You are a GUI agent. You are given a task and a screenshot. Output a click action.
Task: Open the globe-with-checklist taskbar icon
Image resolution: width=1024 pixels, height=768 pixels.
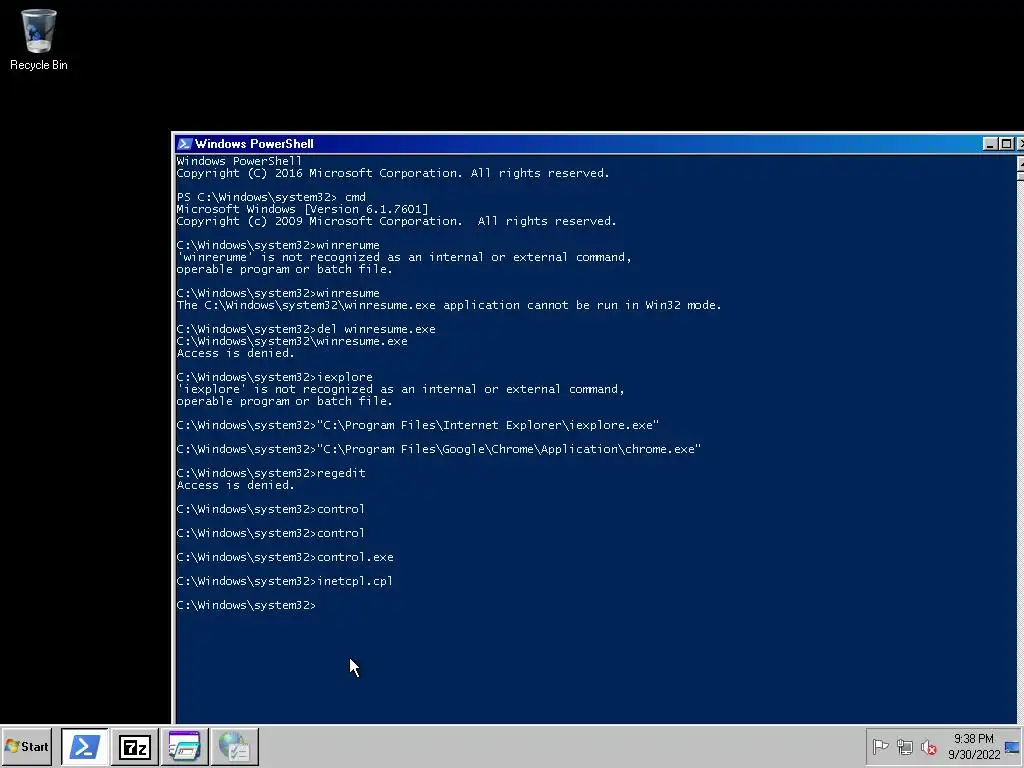tap(234, 746)
